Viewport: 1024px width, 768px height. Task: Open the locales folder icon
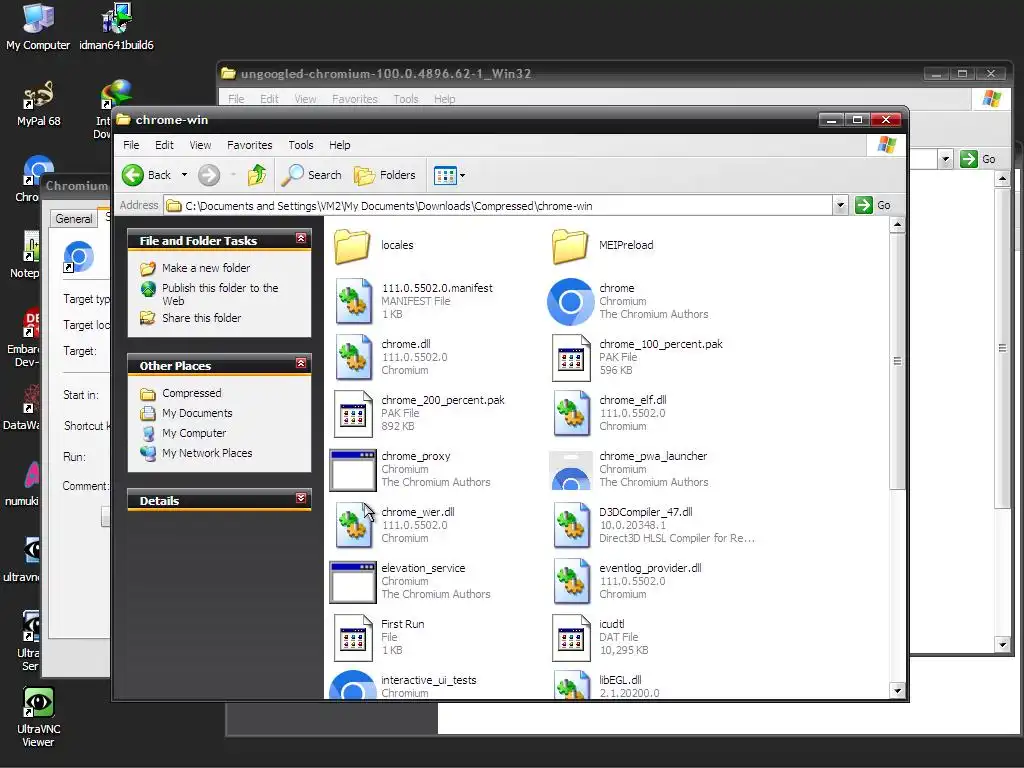click(353, 246)
